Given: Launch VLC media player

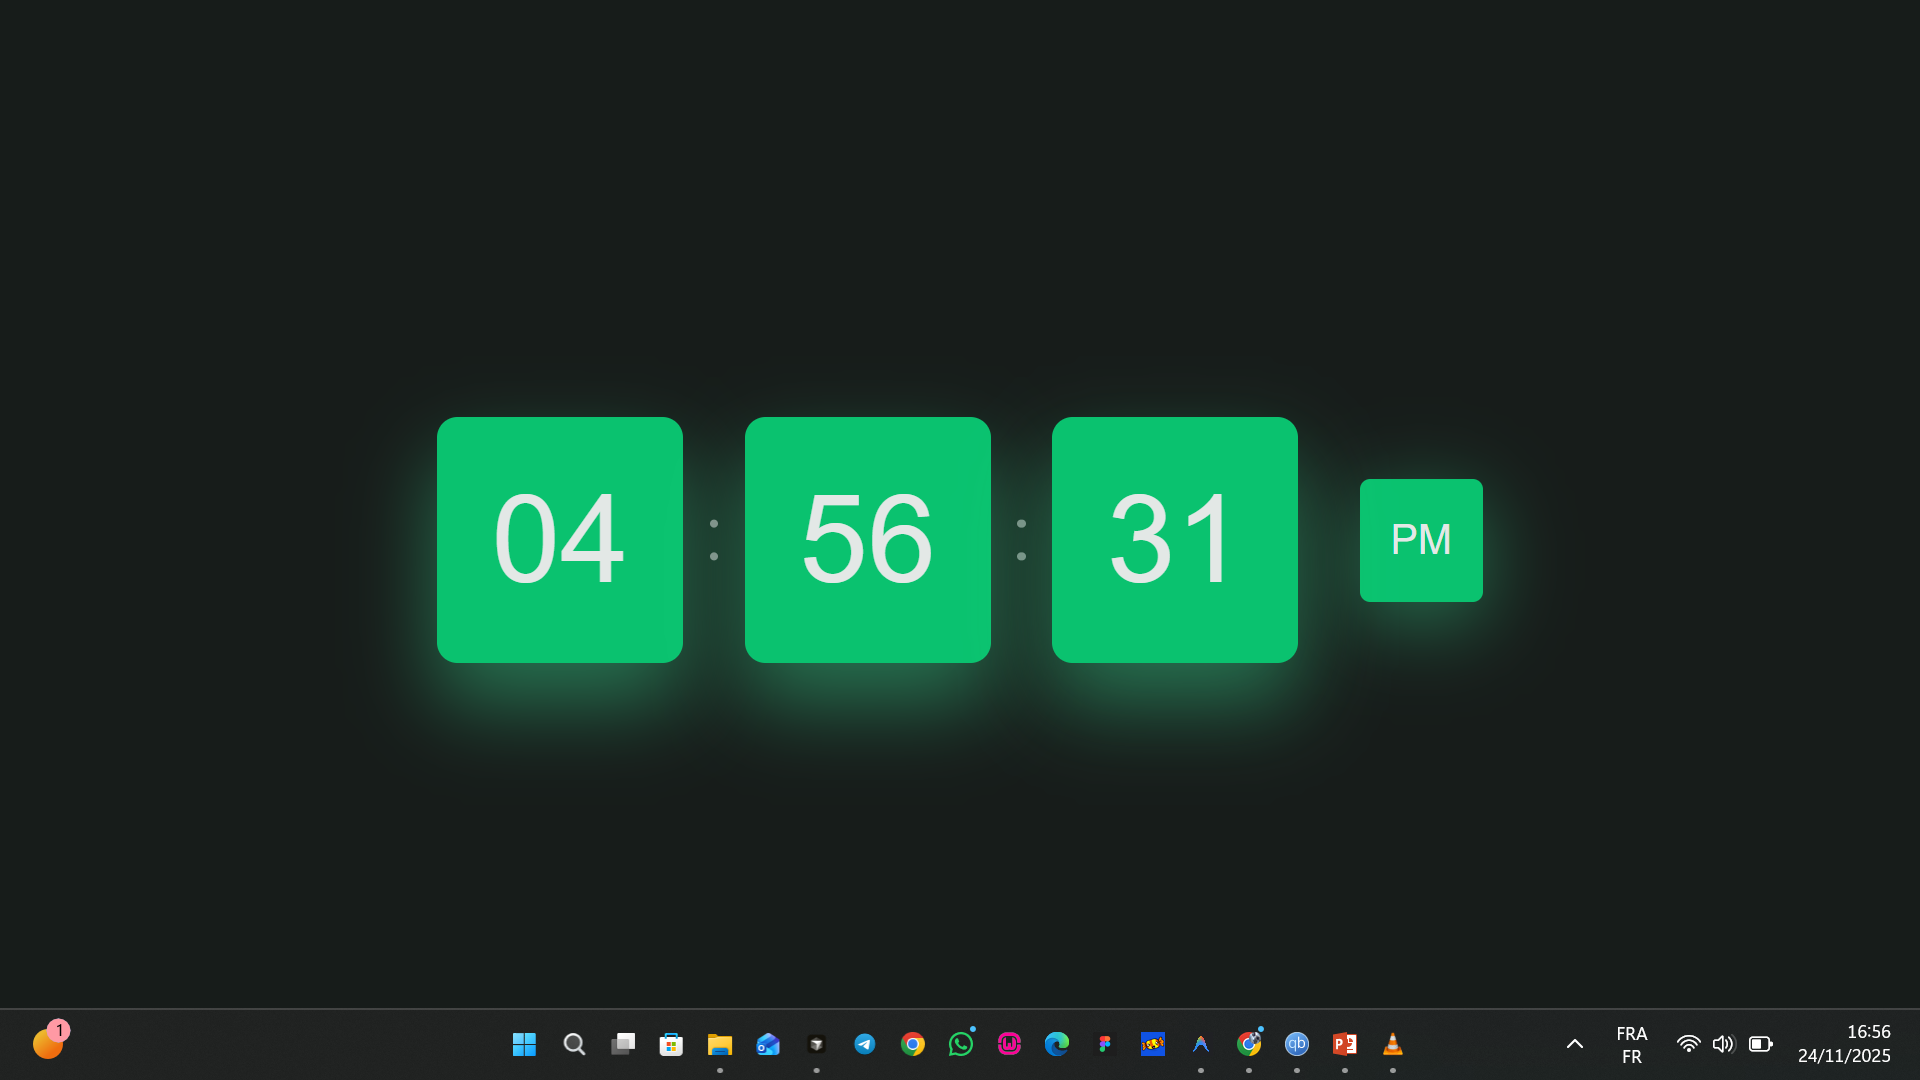Looking at the screenshot, I should coord(1392,1043).
